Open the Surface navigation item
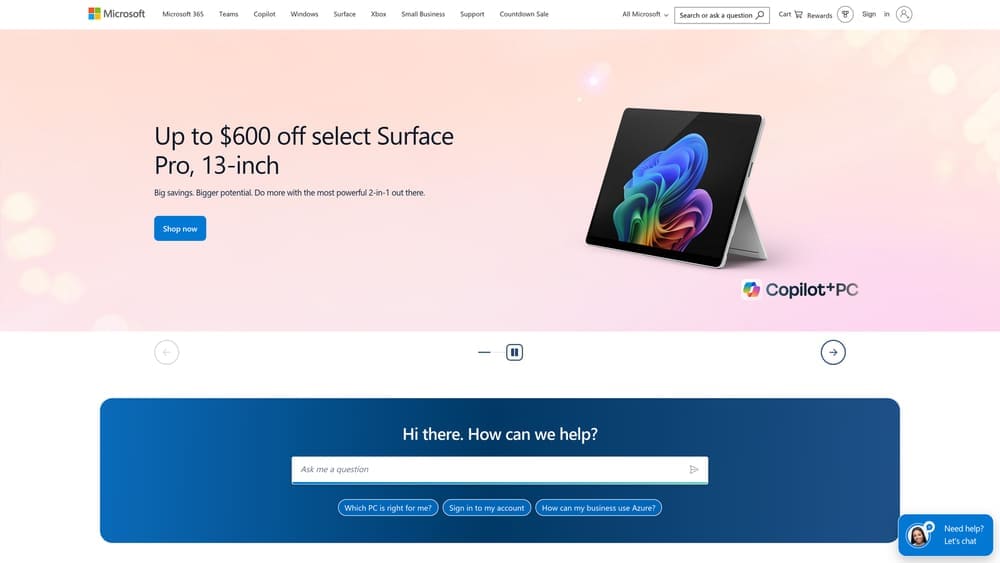 click(344, 14)
